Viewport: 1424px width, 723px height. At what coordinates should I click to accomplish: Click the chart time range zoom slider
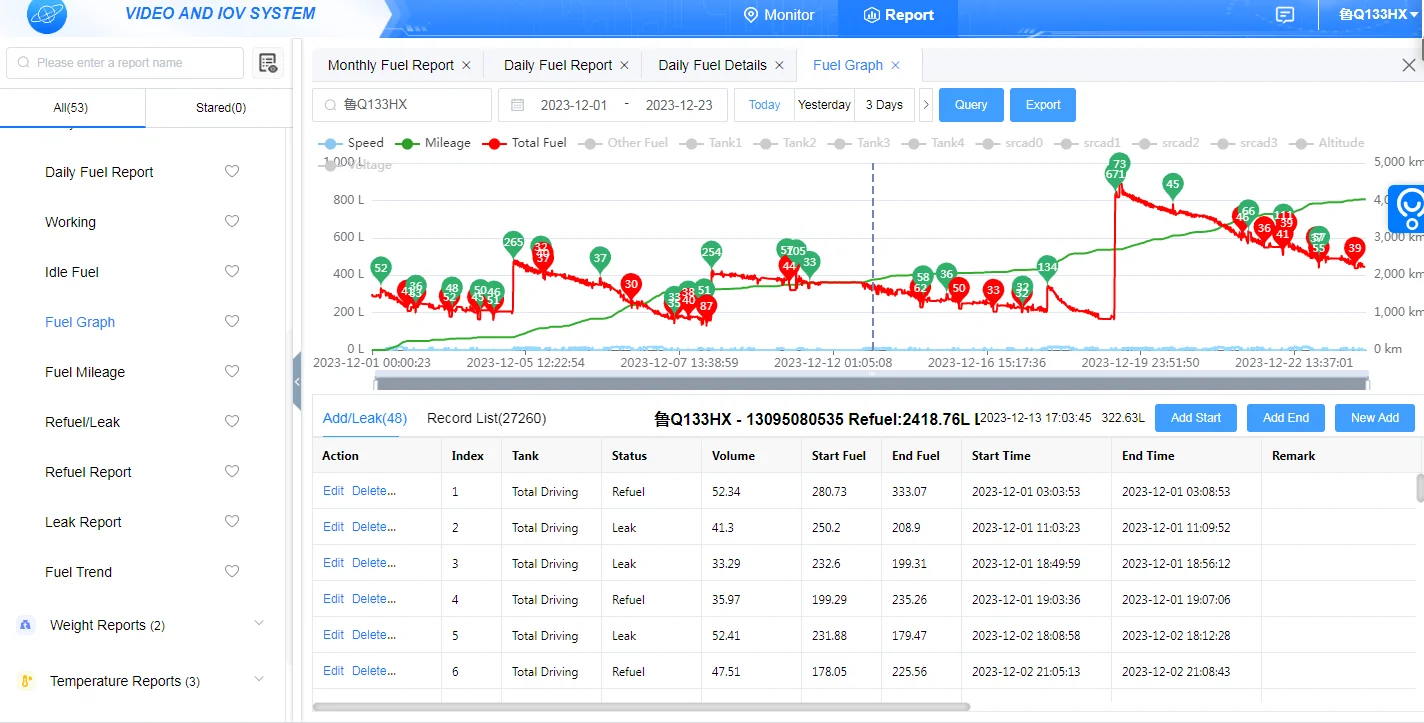870,384
